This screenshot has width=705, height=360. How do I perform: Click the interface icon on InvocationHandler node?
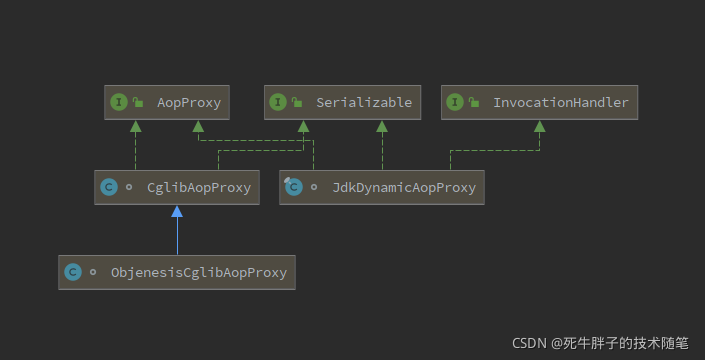pyautogui.click(x=455, y=102)
